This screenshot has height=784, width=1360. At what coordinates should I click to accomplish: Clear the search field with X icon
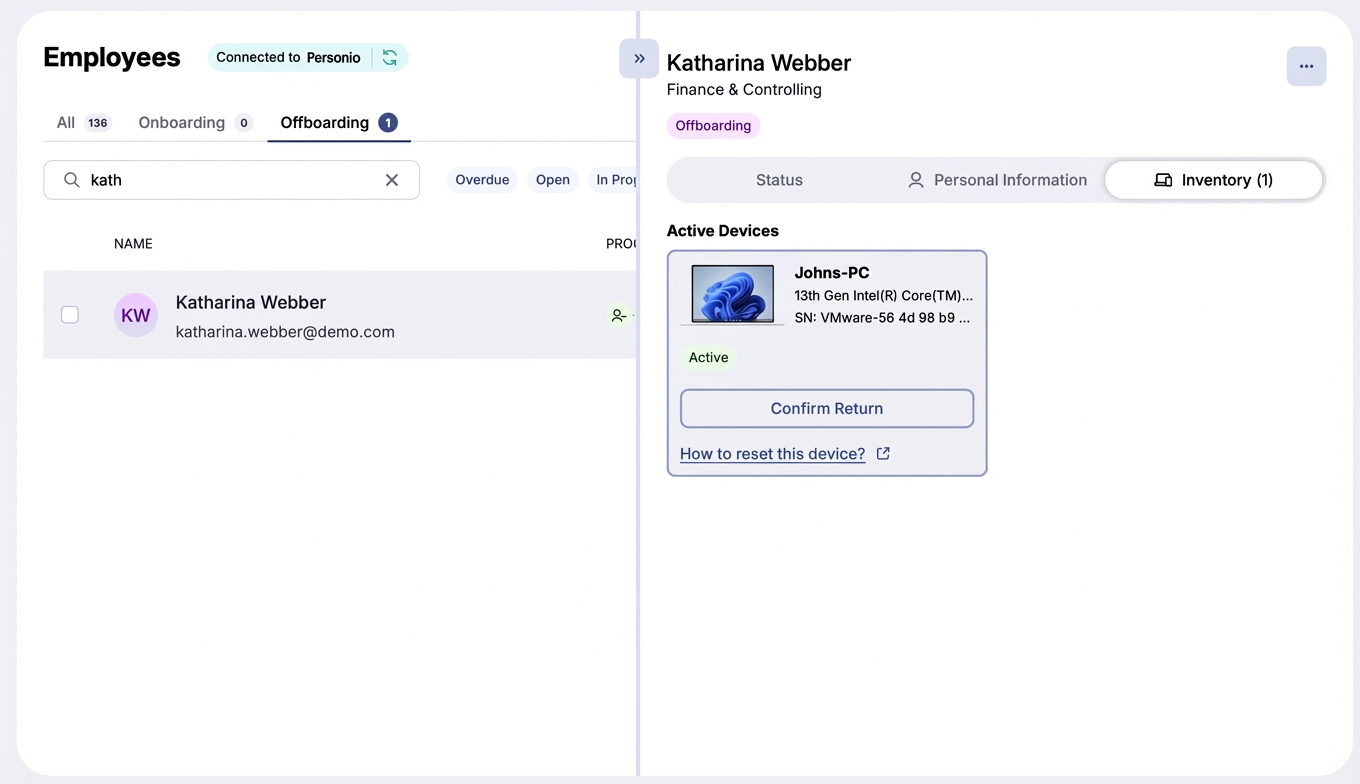(392, 180)
